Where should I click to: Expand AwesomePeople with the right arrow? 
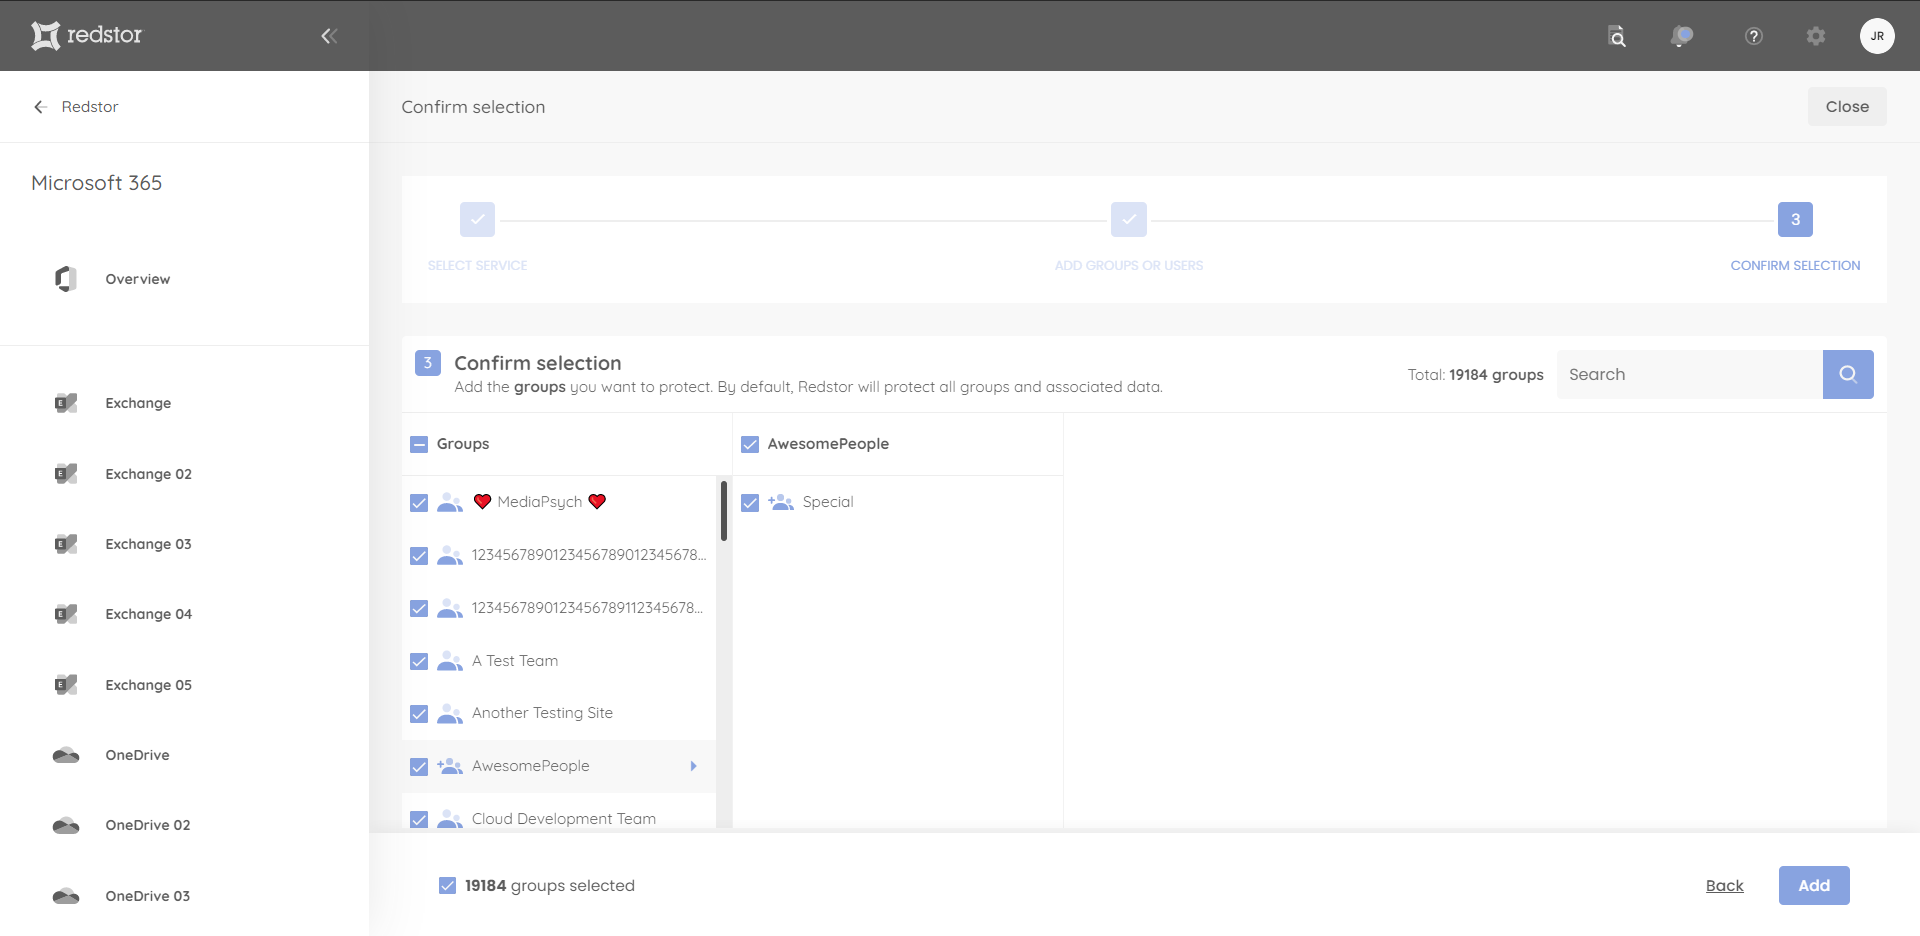(693, 766)
